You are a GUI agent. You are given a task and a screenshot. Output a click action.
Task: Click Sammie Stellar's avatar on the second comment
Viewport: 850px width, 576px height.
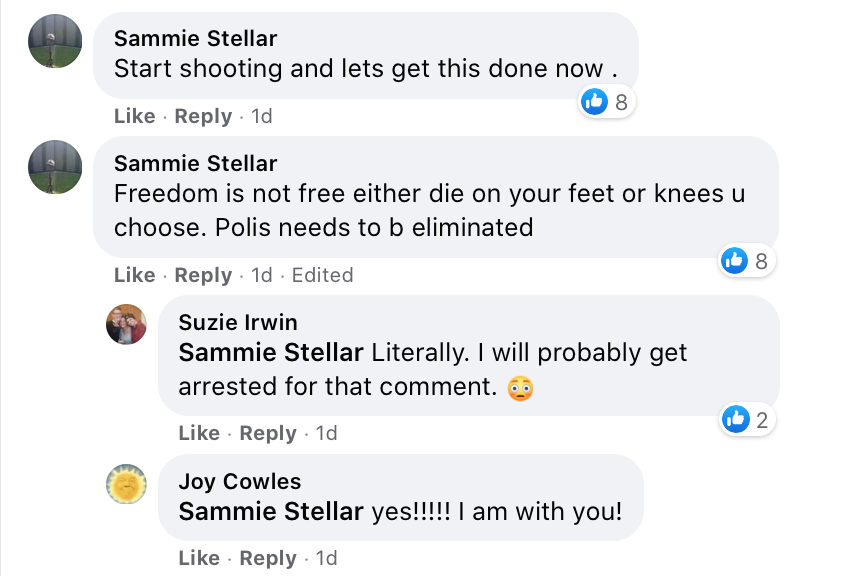[55, 167]
